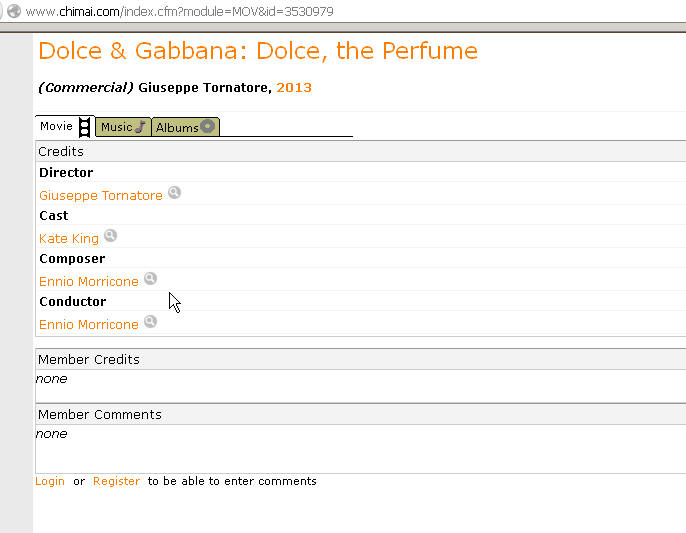Click the Credits section header
This screenshot has width=686, height=533.
(x=360, y=151)
